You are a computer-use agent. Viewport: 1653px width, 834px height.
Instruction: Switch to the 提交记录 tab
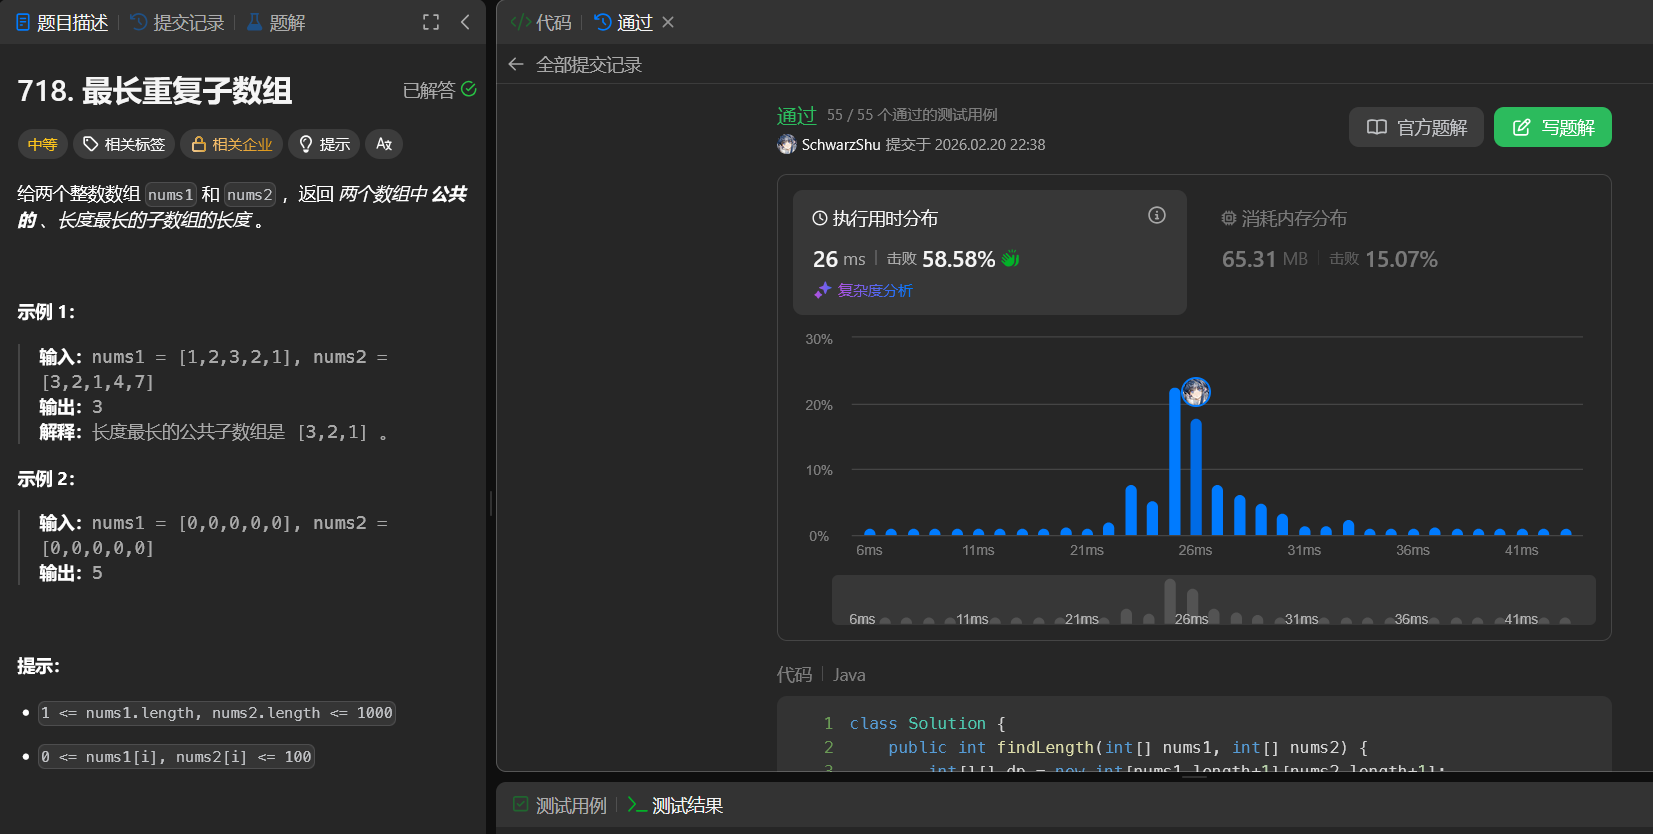pyautogui.click(x=177, y=22)
